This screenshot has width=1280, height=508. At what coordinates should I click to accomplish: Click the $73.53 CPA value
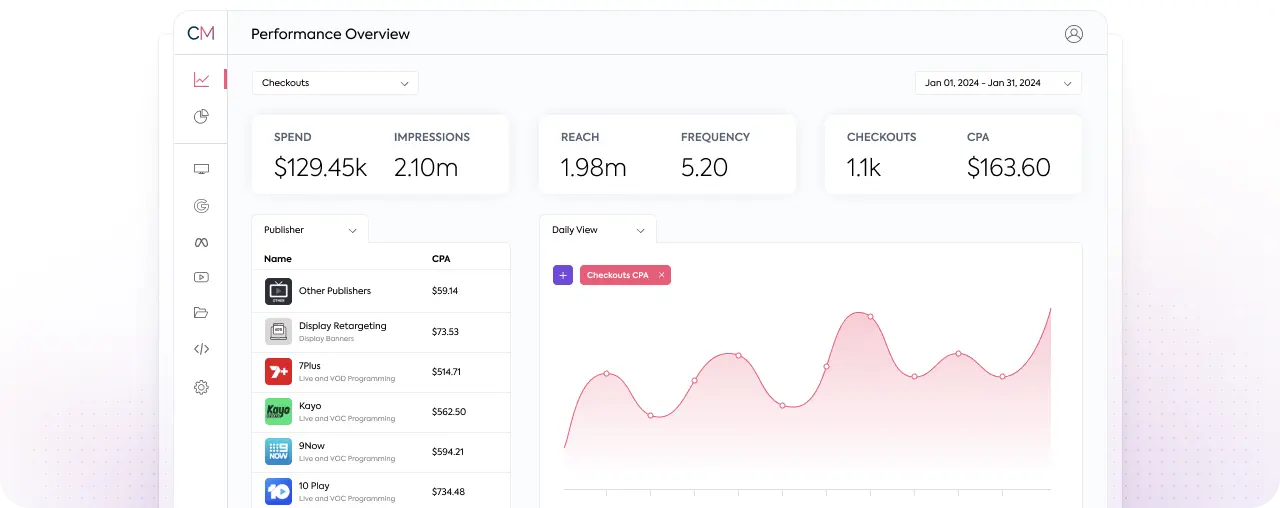click(445, 331)
